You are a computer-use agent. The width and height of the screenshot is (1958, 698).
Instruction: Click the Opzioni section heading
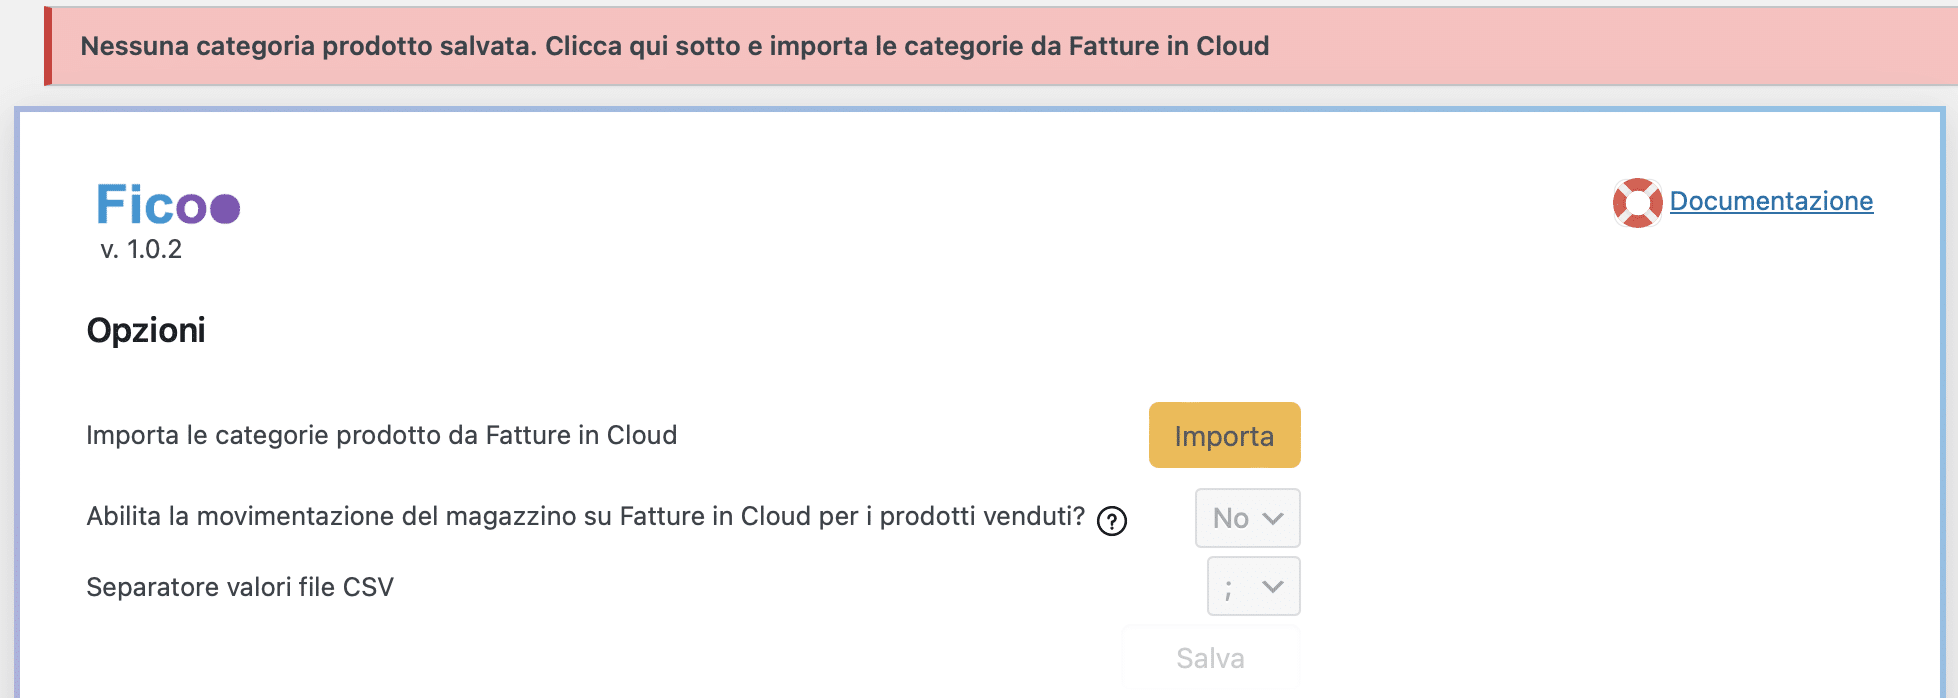pos(146,330)
